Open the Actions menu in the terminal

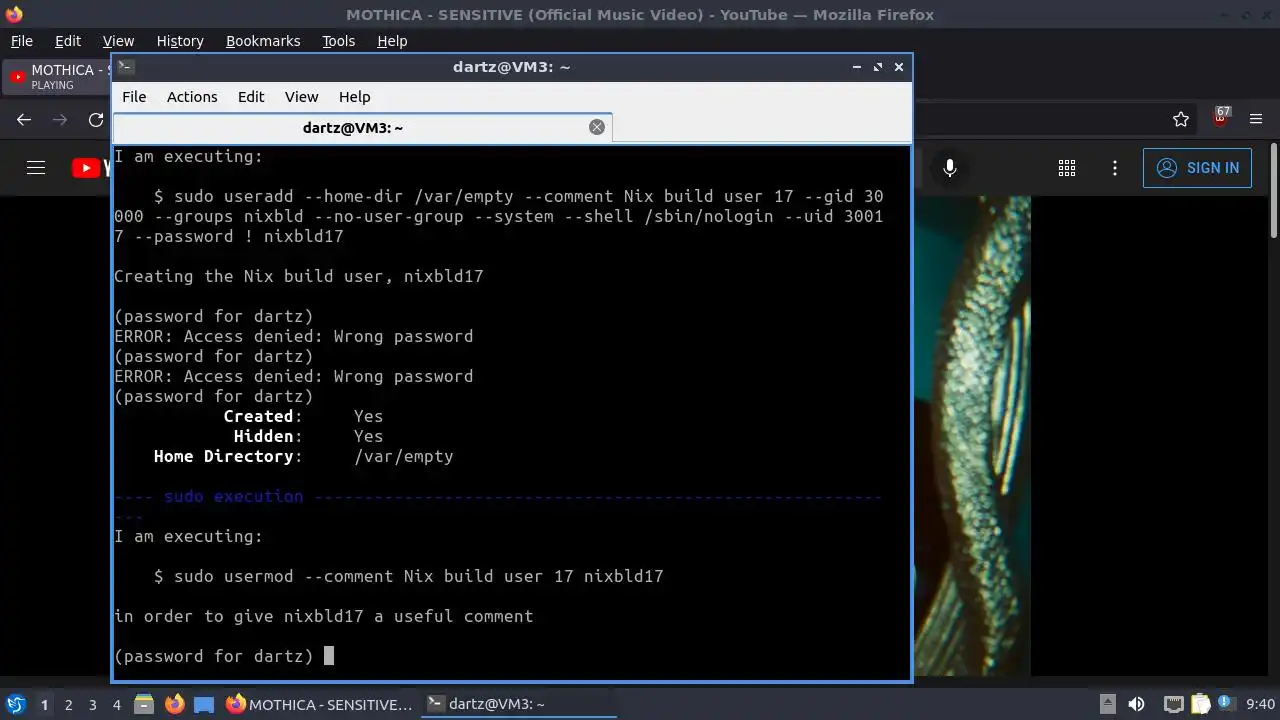192,97
